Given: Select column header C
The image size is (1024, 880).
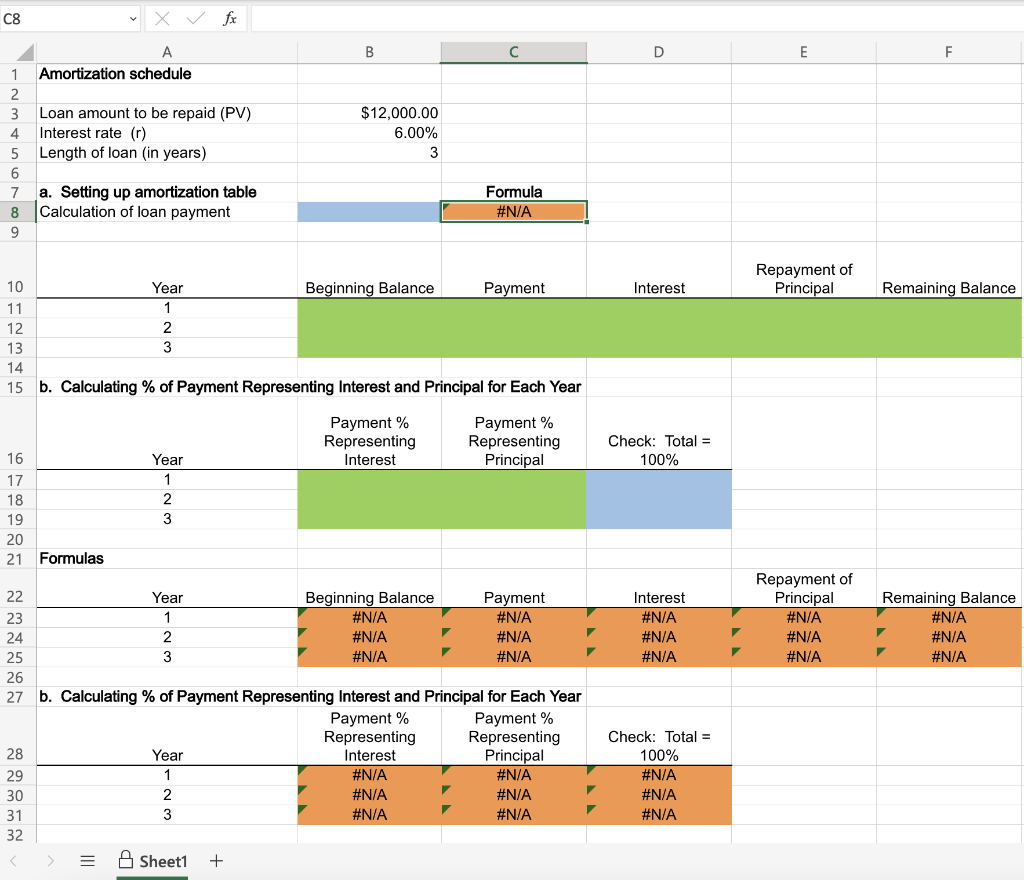Looking at the screenshot, I should [513, 52].
